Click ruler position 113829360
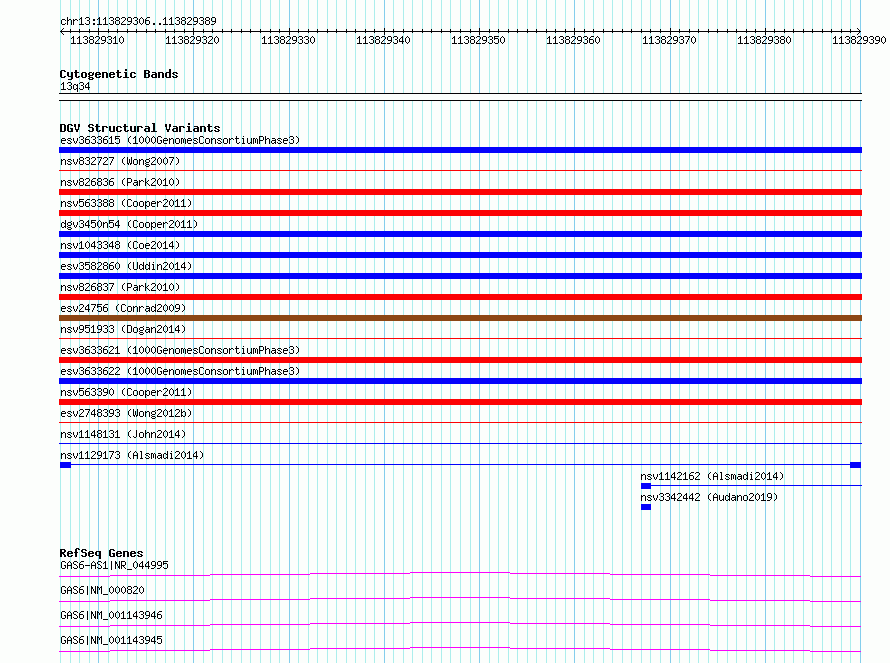The width and height of the screenshot is (890, 663). click(x=573, y=40)
